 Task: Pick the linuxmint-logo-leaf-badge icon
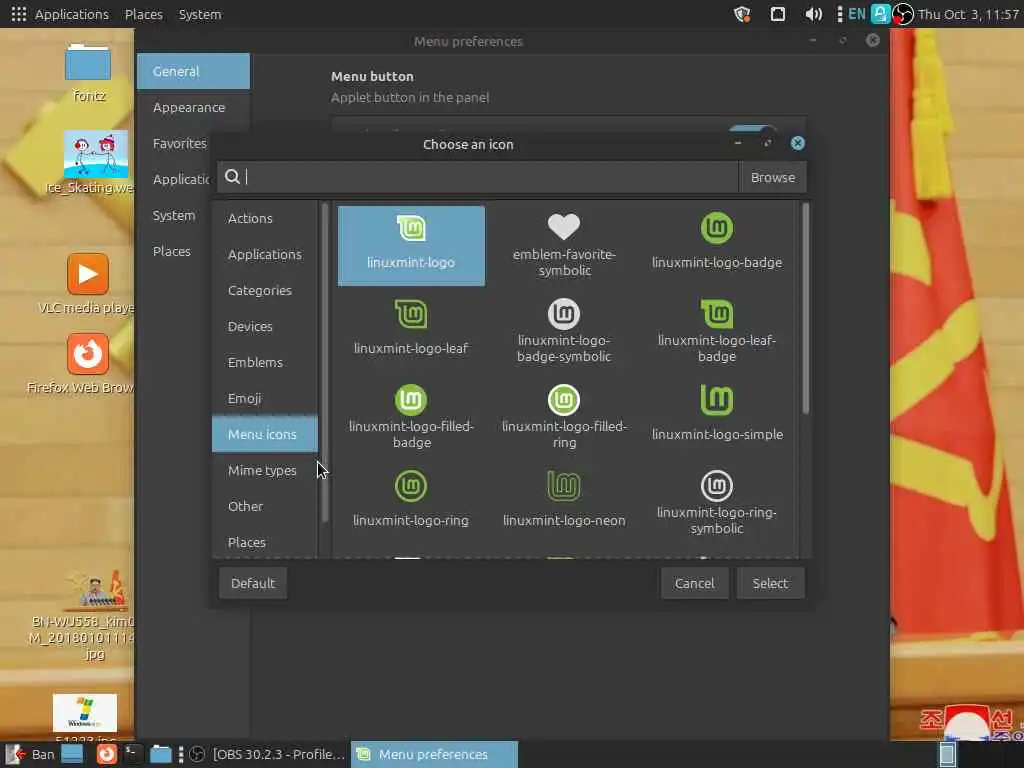716,332
